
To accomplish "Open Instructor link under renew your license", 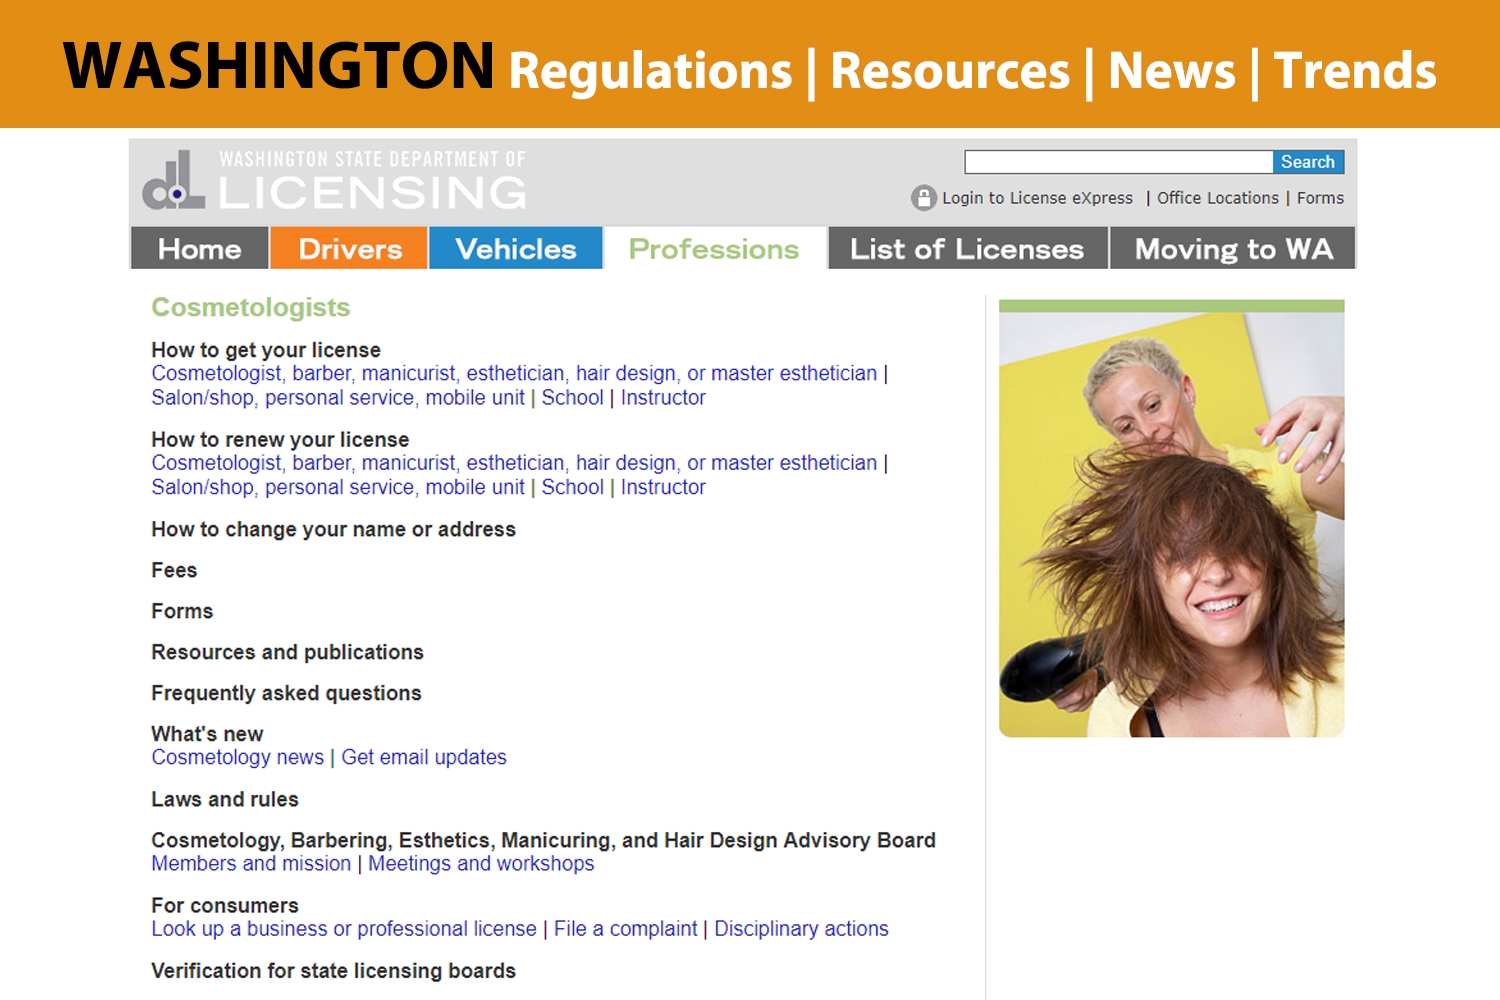I will (663, 487).
